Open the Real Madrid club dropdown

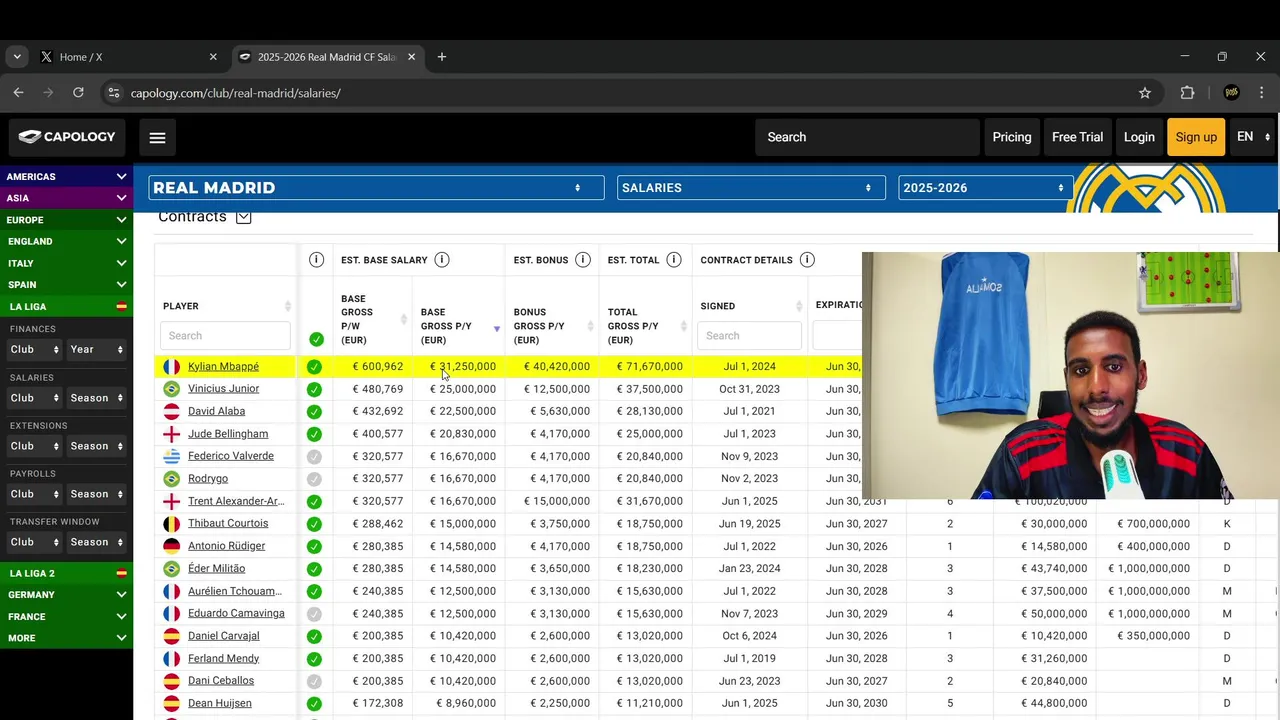[376, 188]
